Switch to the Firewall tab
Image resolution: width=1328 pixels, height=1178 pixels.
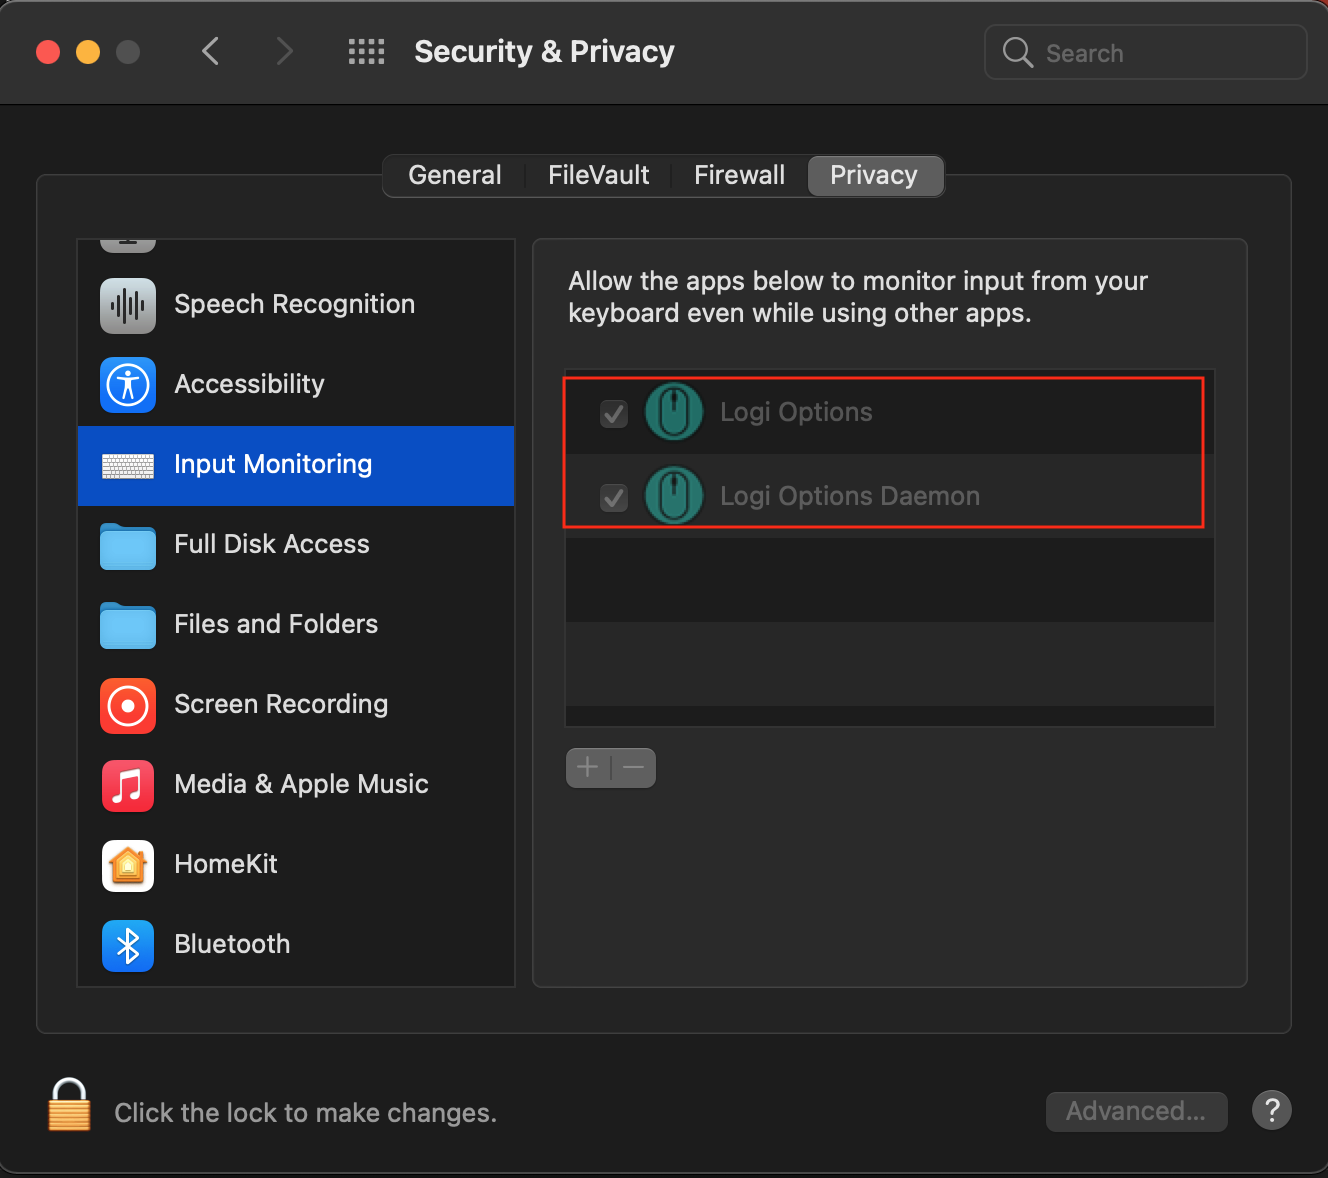pyautogui.click(x=740, y=176)
